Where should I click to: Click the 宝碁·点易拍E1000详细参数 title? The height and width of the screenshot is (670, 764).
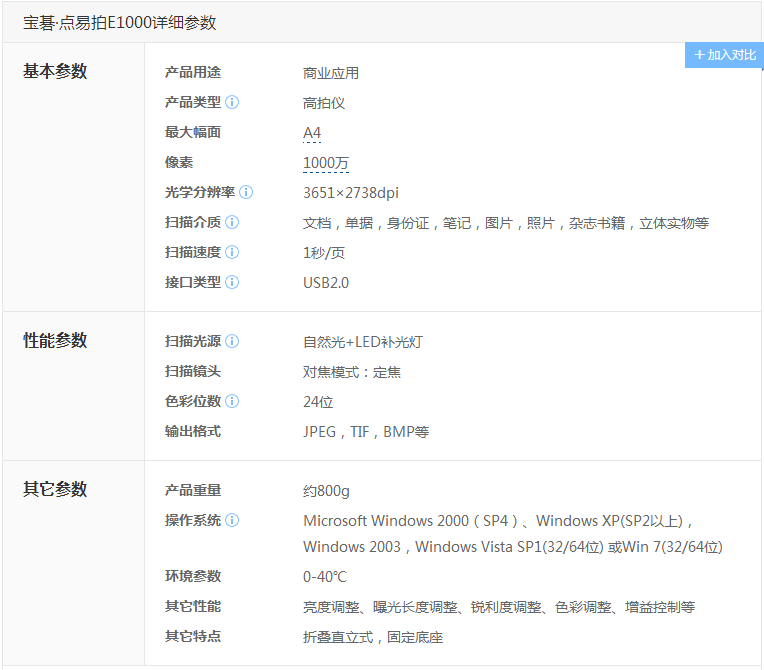119,22
